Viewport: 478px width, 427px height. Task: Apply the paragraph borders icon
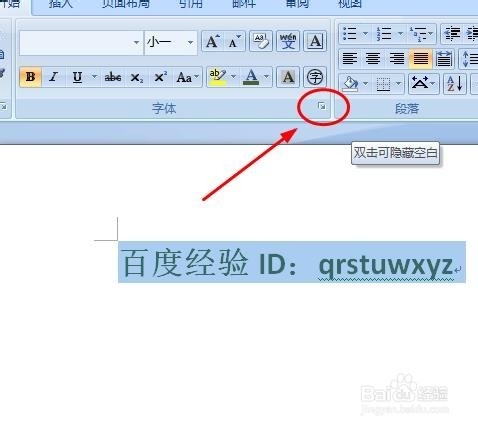tap(383, 84)
